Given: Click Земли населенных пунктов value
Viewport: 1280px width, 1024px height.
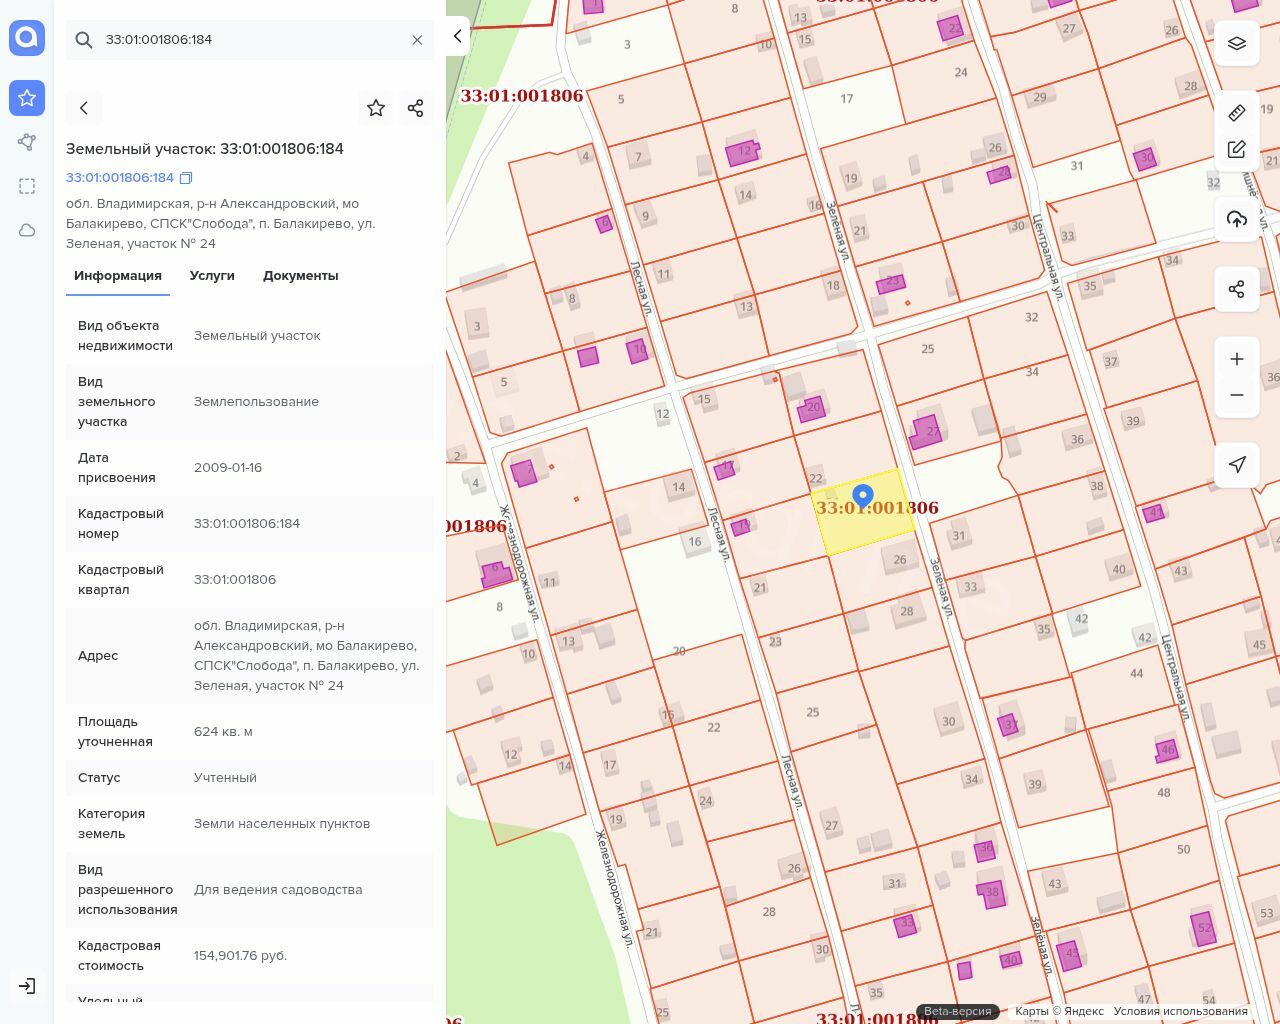Looking at the screenshot, I should (282, 824).
